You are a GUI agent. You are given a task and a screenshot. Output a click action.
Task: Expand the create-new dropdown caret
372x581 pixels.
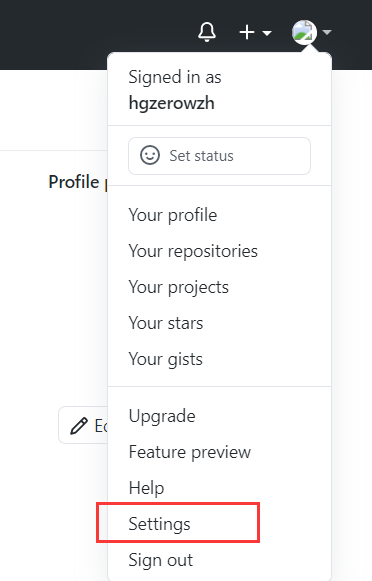tap(267, 33)
